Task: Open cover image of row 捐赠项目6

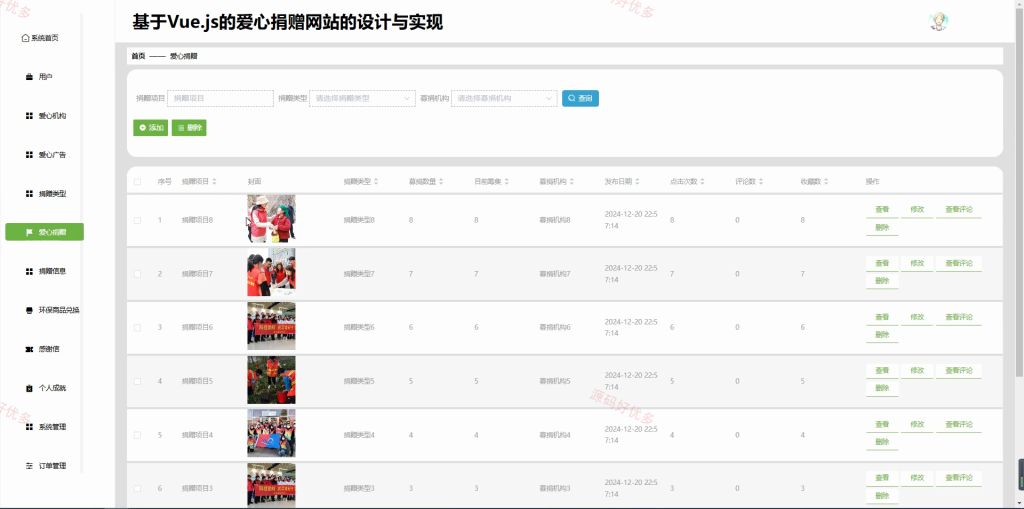Action: tap(271, 326)
